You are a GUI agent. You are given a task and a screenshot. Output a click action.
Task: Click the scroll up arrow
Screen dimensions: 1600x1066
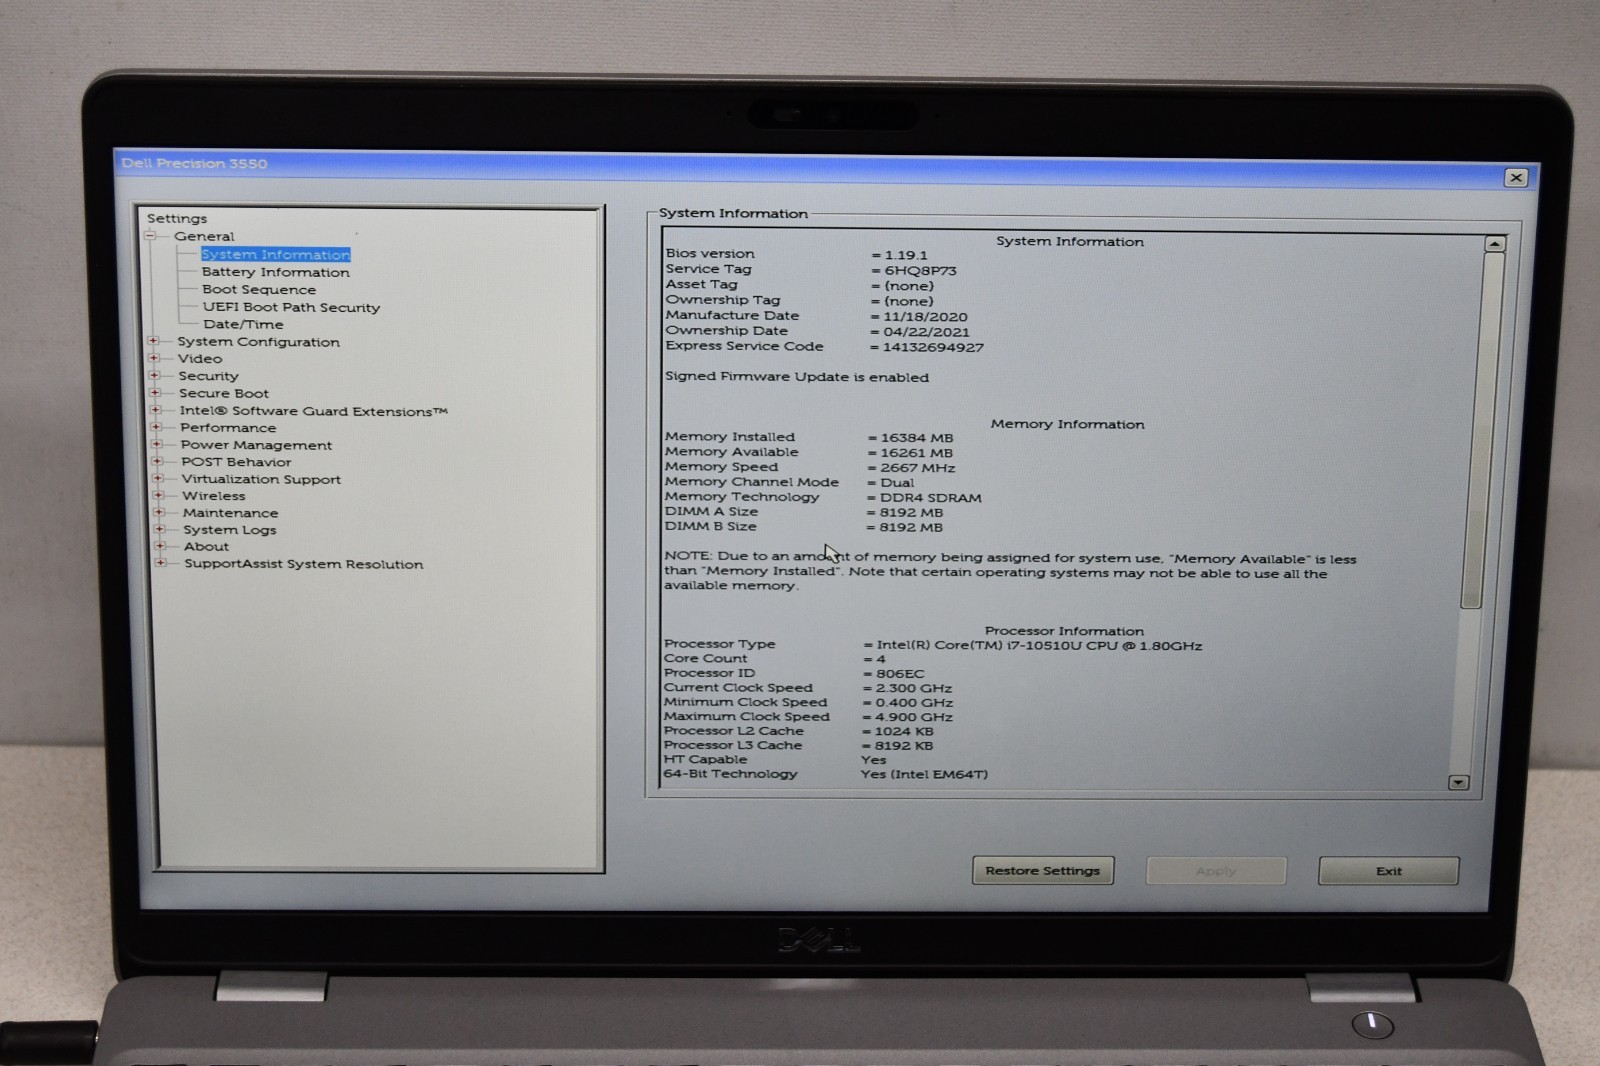[1494, 244]
